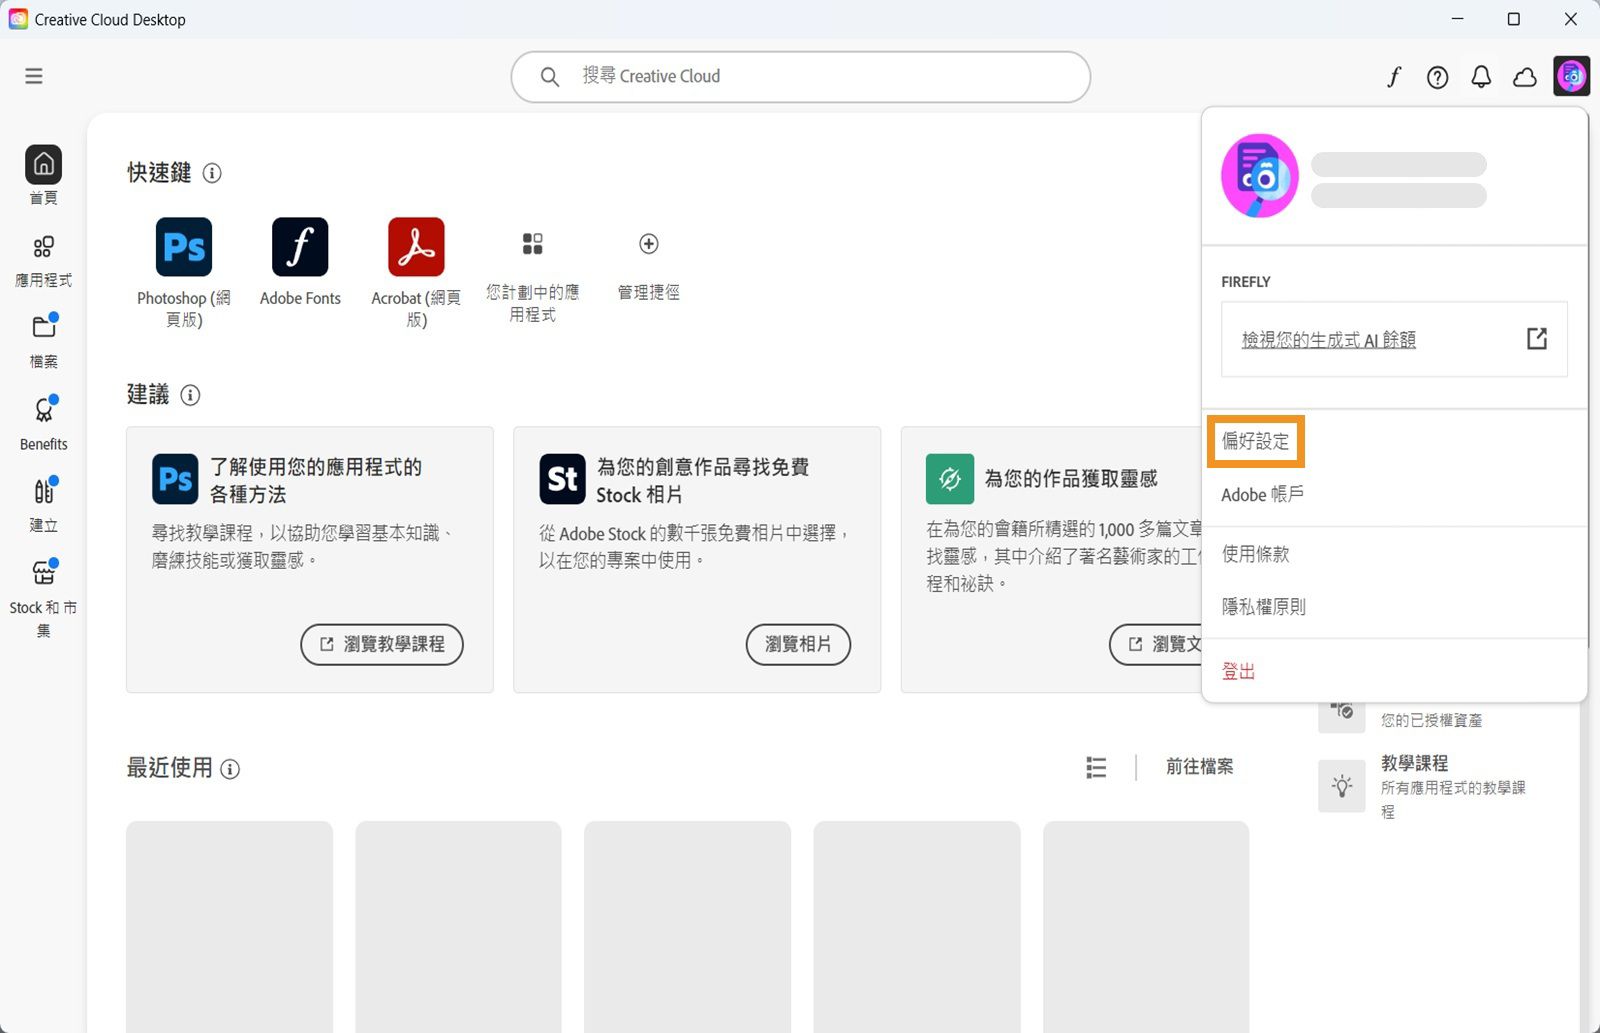The height and width of the screenshot is (1033, 1600).
Task: Click 管理捷徑 plus icon
Action: 648,244
